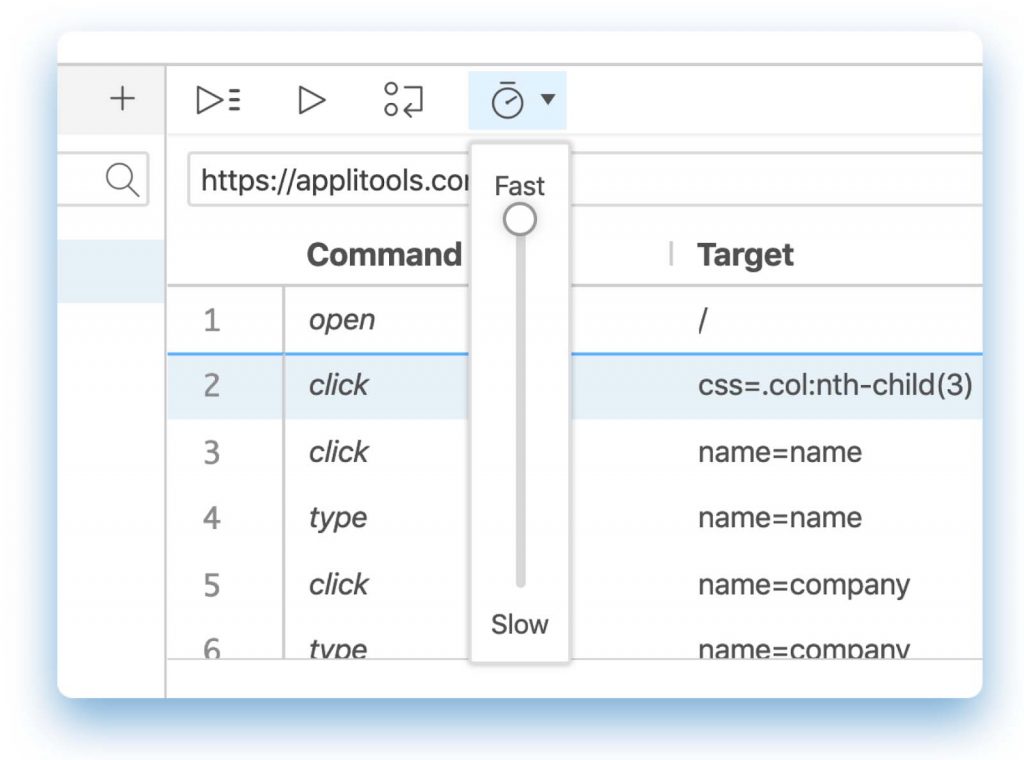This screenshot has width=1024, height=760.
Task: Expand the speed dropdown arrow
Action: click(x=547, y=99)
